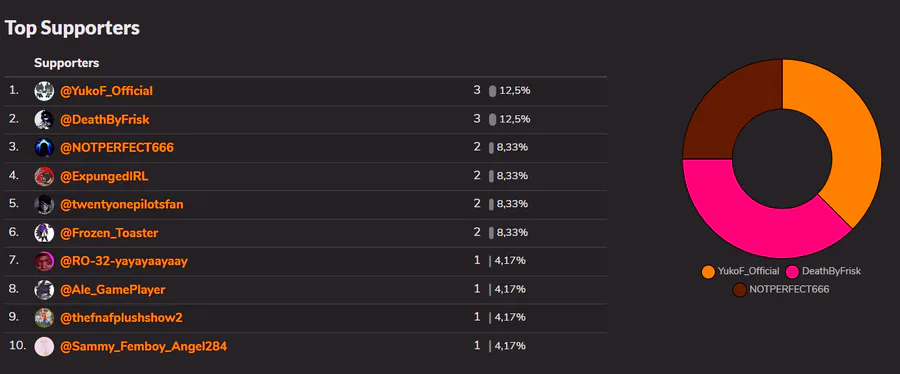Click the Ale_GamePlayer avatar icon
The image size is (900, 374).
pyautogui.click(x=44, y=290)
